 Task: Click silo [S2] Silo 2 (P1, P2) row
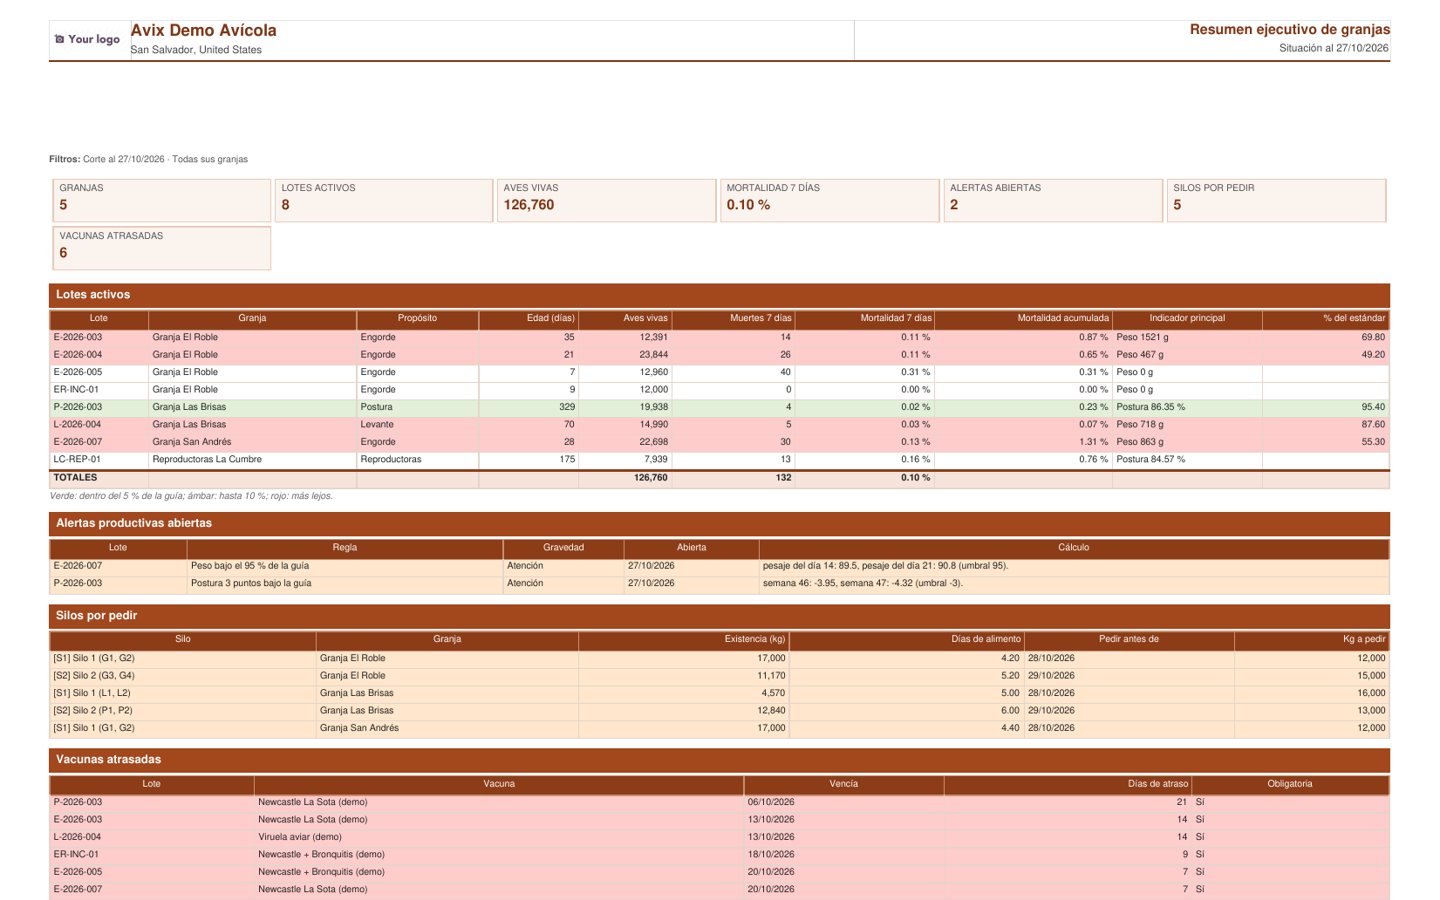[x=719, y=711]
